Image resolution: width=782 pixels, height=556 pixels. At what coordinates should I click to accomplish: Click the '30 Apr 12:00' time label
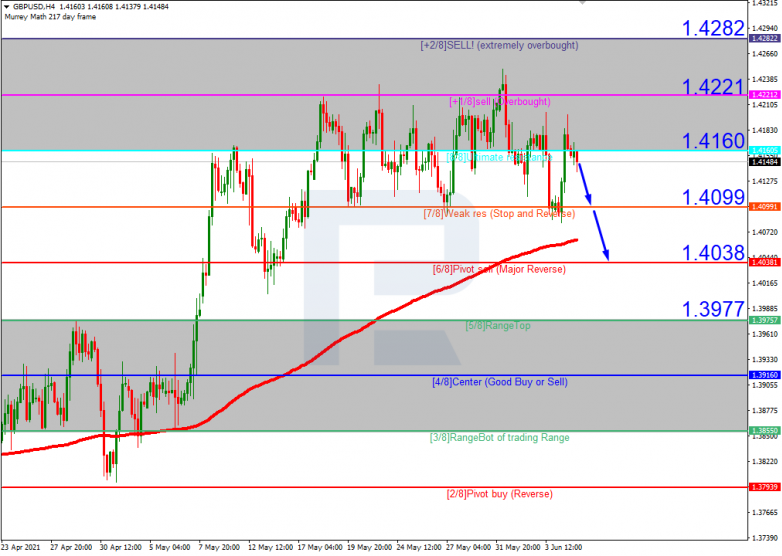click(120, 548)
